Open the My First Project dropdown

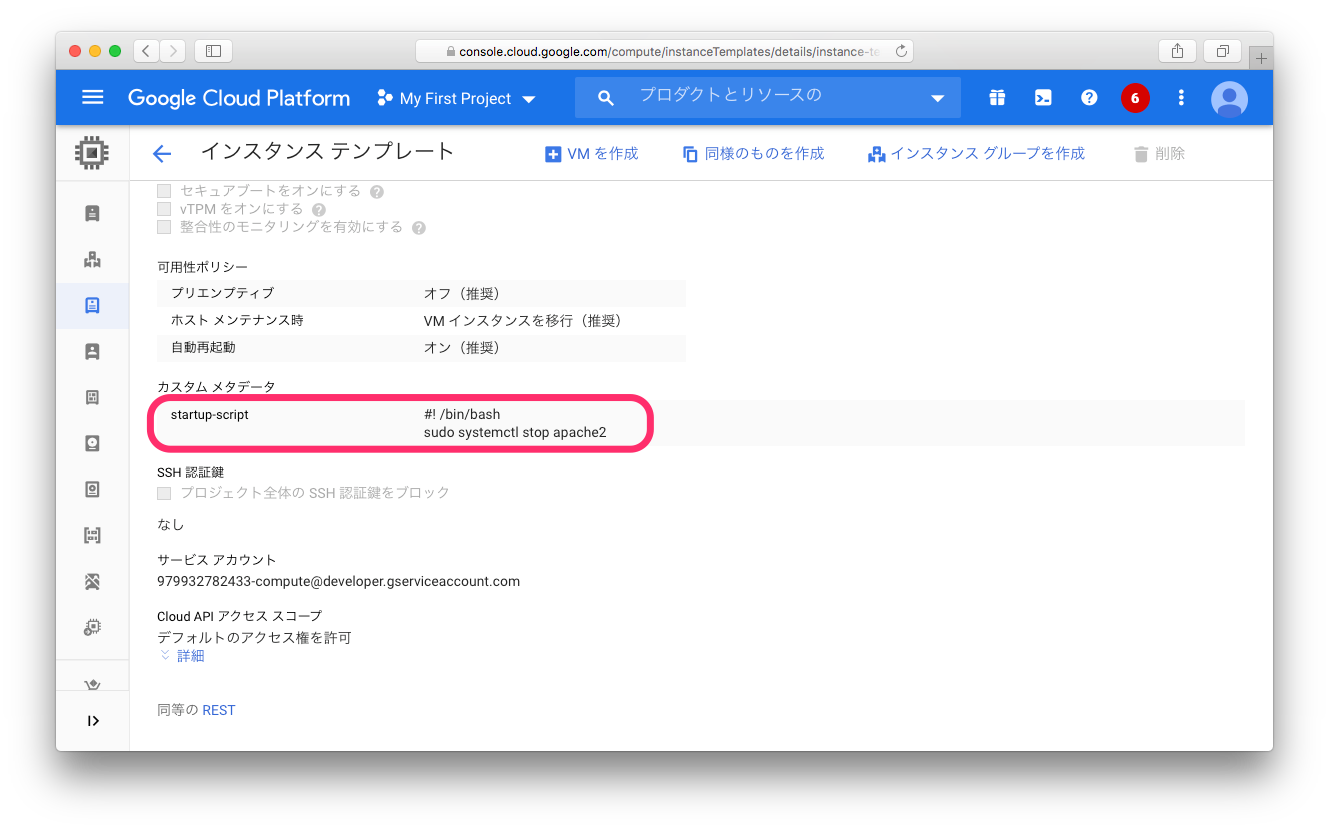point(456,98)
